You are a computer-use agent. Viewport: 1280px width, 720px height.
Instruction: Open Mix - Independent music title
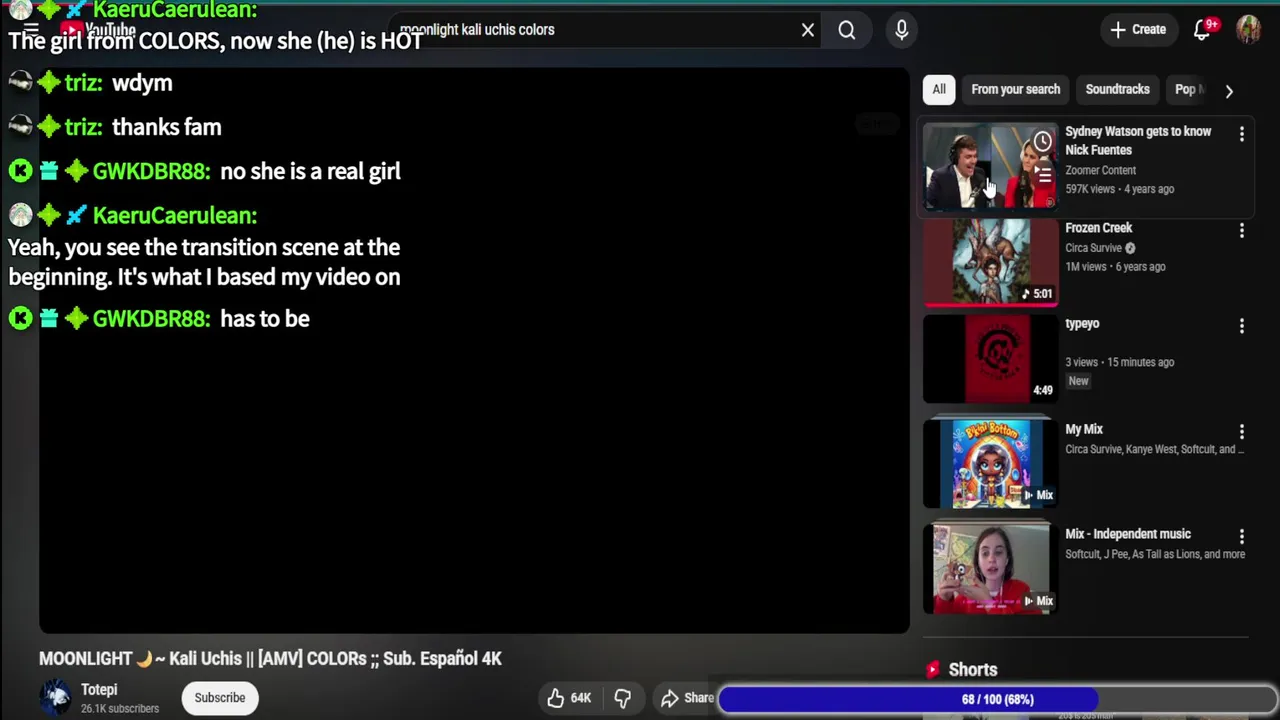point(1128,534)
